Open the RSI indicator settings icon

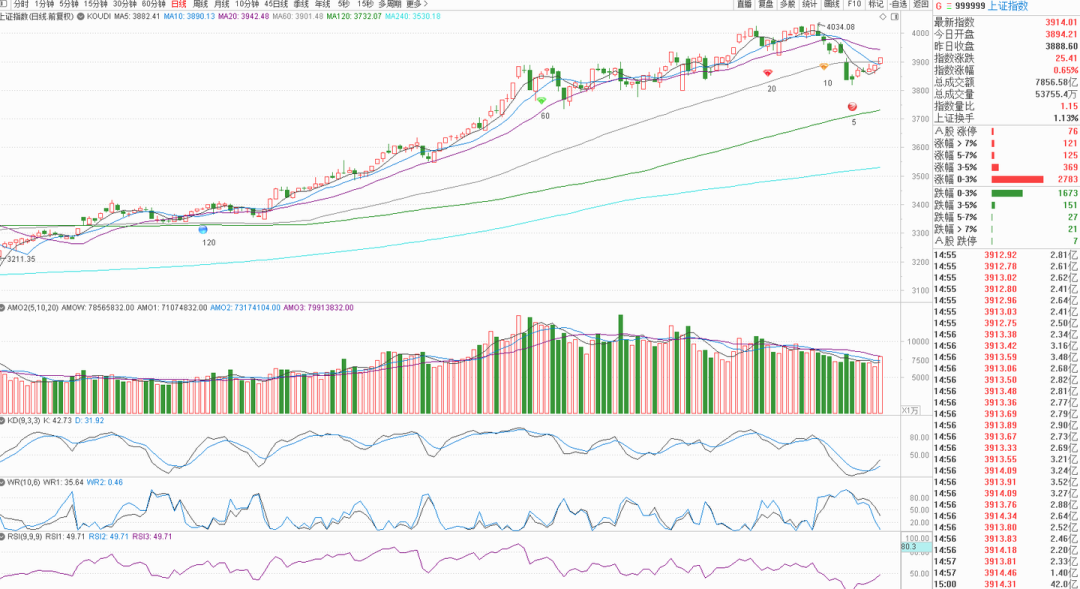coord(3,536)
